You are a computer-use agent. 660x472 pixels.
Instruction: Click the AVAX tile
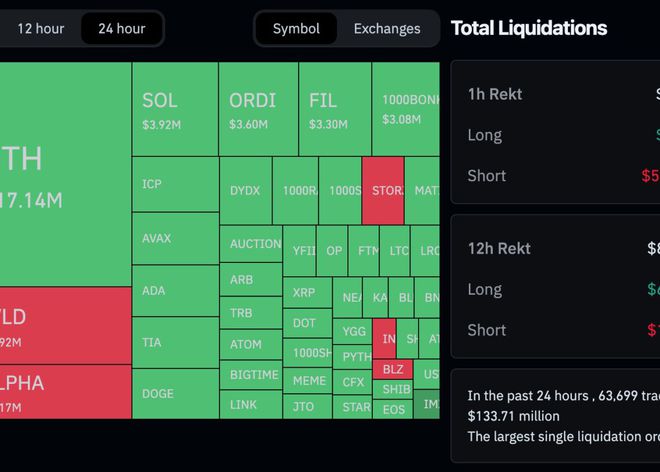[176, 239]
